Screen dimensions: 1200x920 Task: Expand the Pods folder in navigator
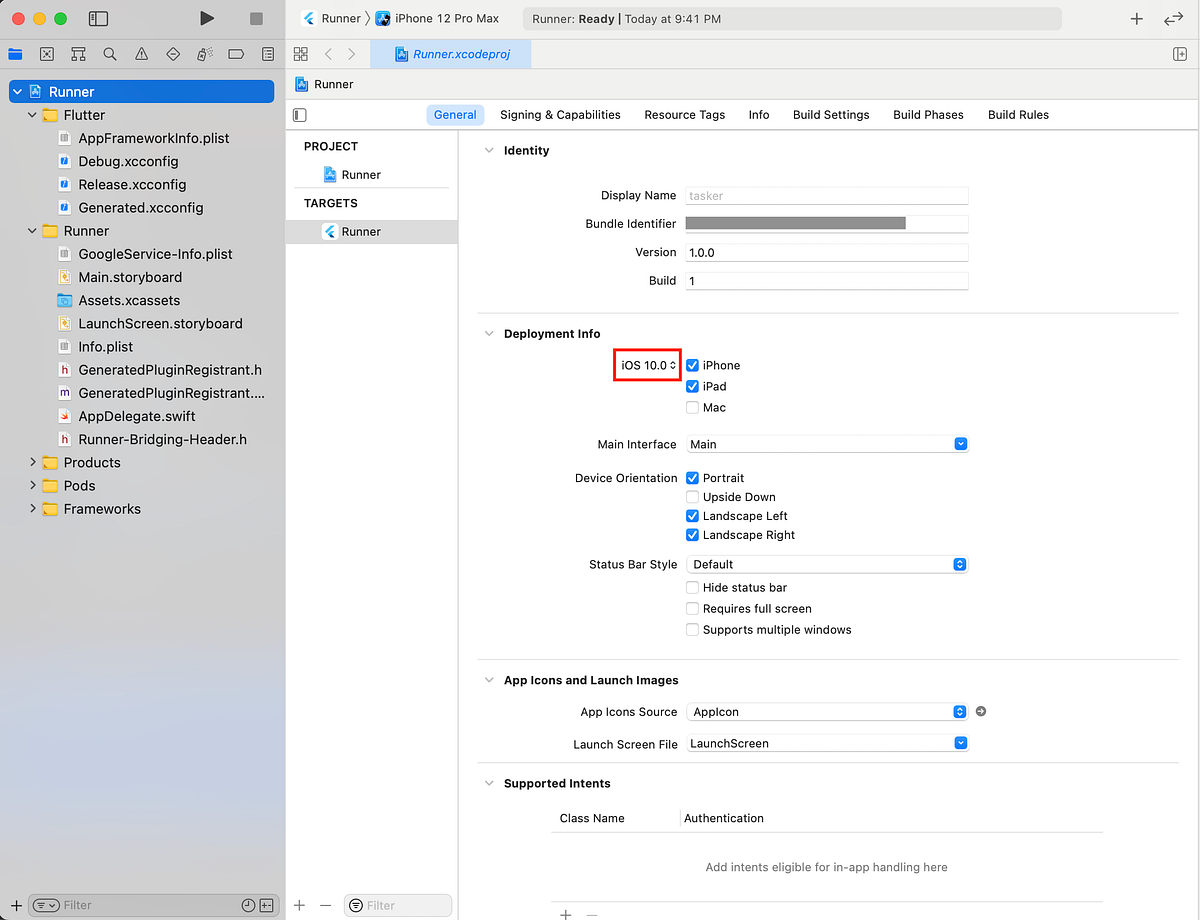[x=33, y=486]
